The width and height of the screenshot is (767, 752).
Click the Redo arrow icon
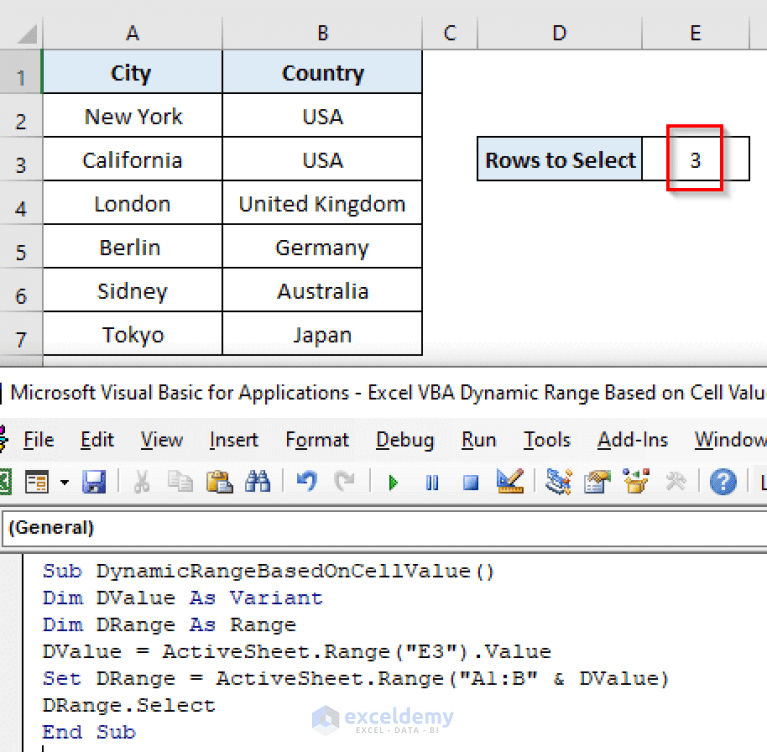[x=345, y=482]
